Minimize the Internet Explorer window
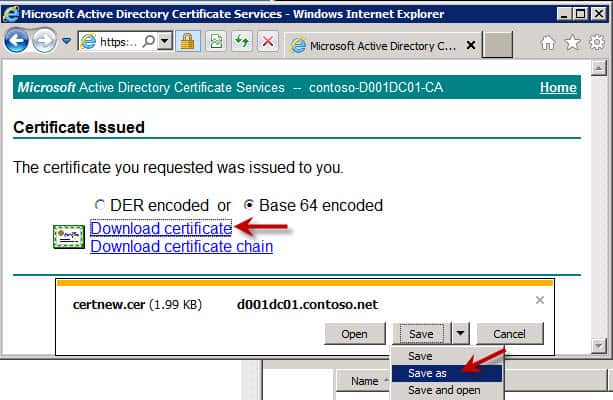The image size is (613, 400). pos(564,14)
